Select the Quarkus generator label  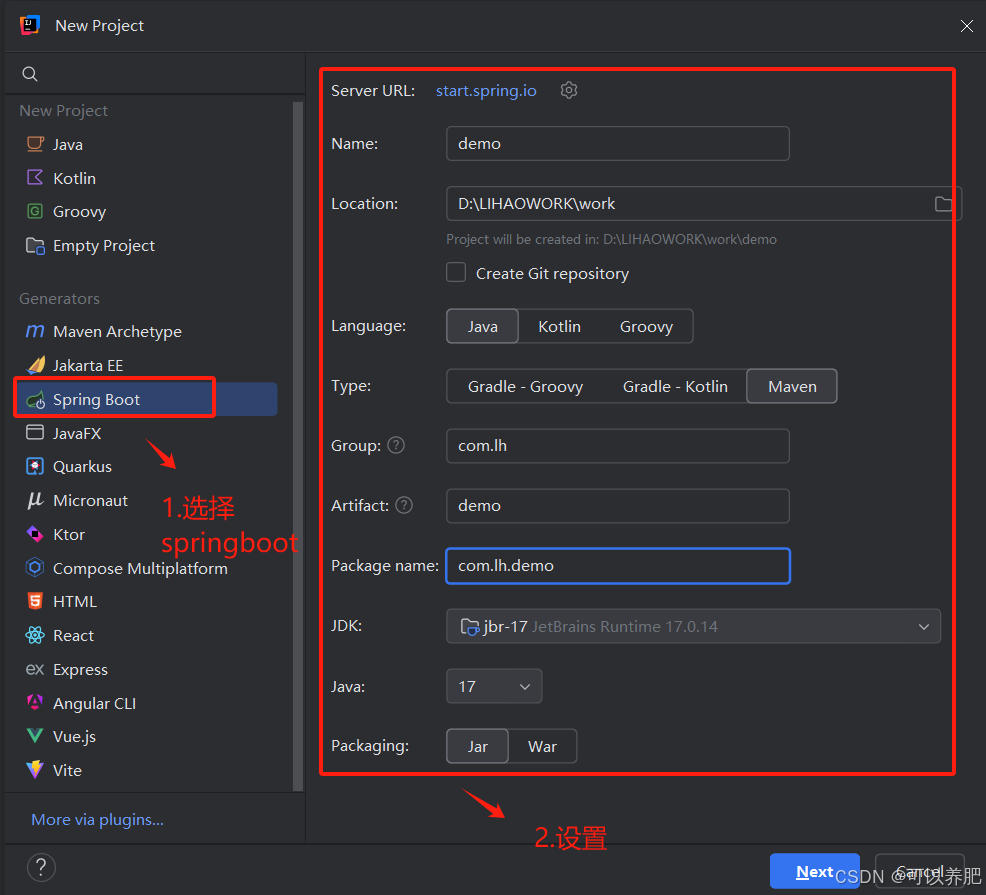click(x=82, y=467)
